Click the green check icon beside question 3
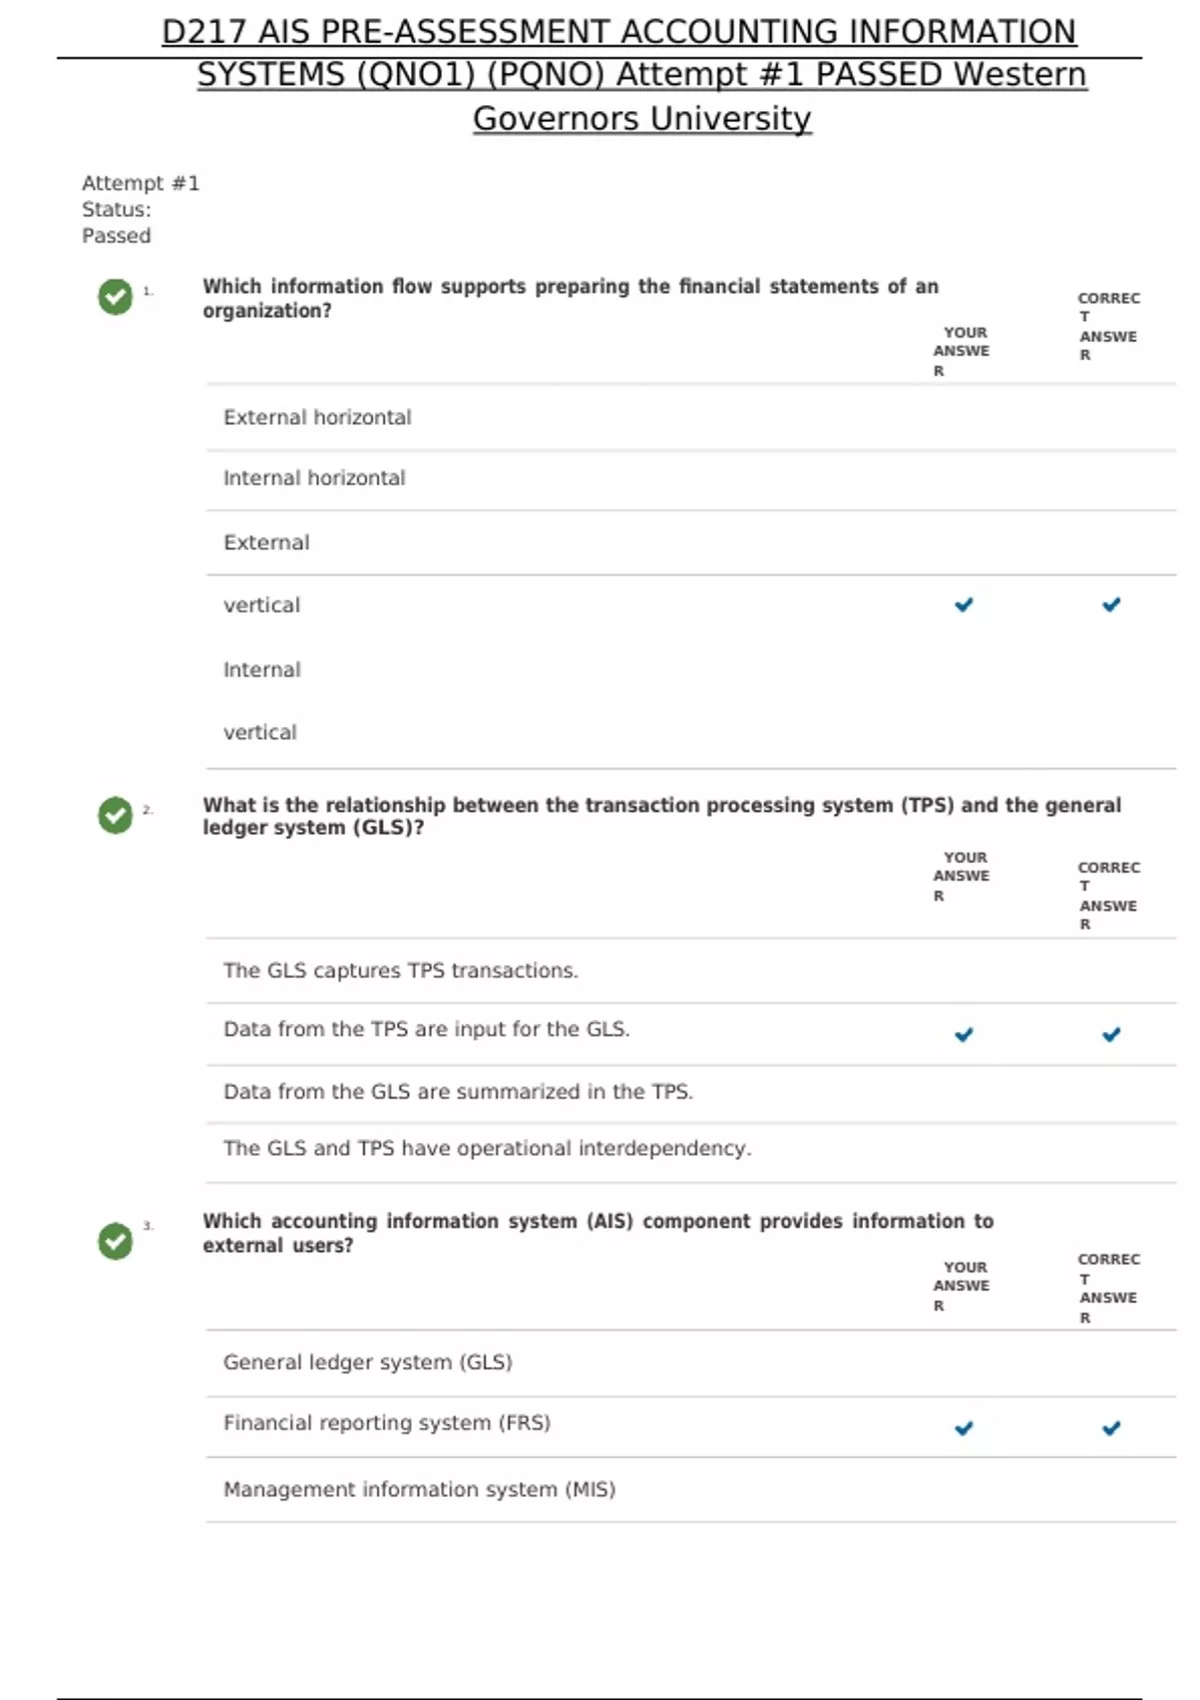This screenshot has width=1200, height=1700. [x=115, y=1240]
